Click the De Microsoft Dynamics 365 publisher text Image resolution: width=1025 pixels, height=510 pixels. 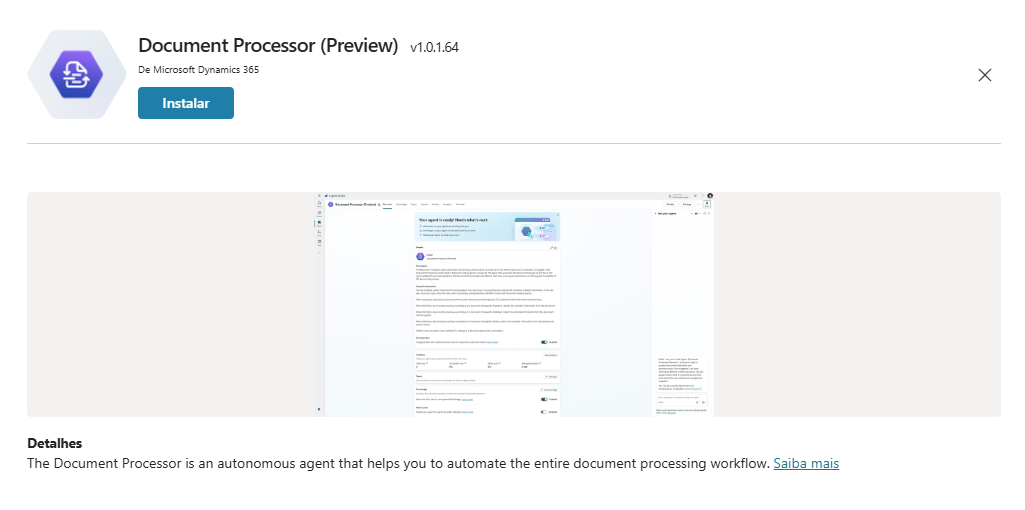[x=199, y=69]
